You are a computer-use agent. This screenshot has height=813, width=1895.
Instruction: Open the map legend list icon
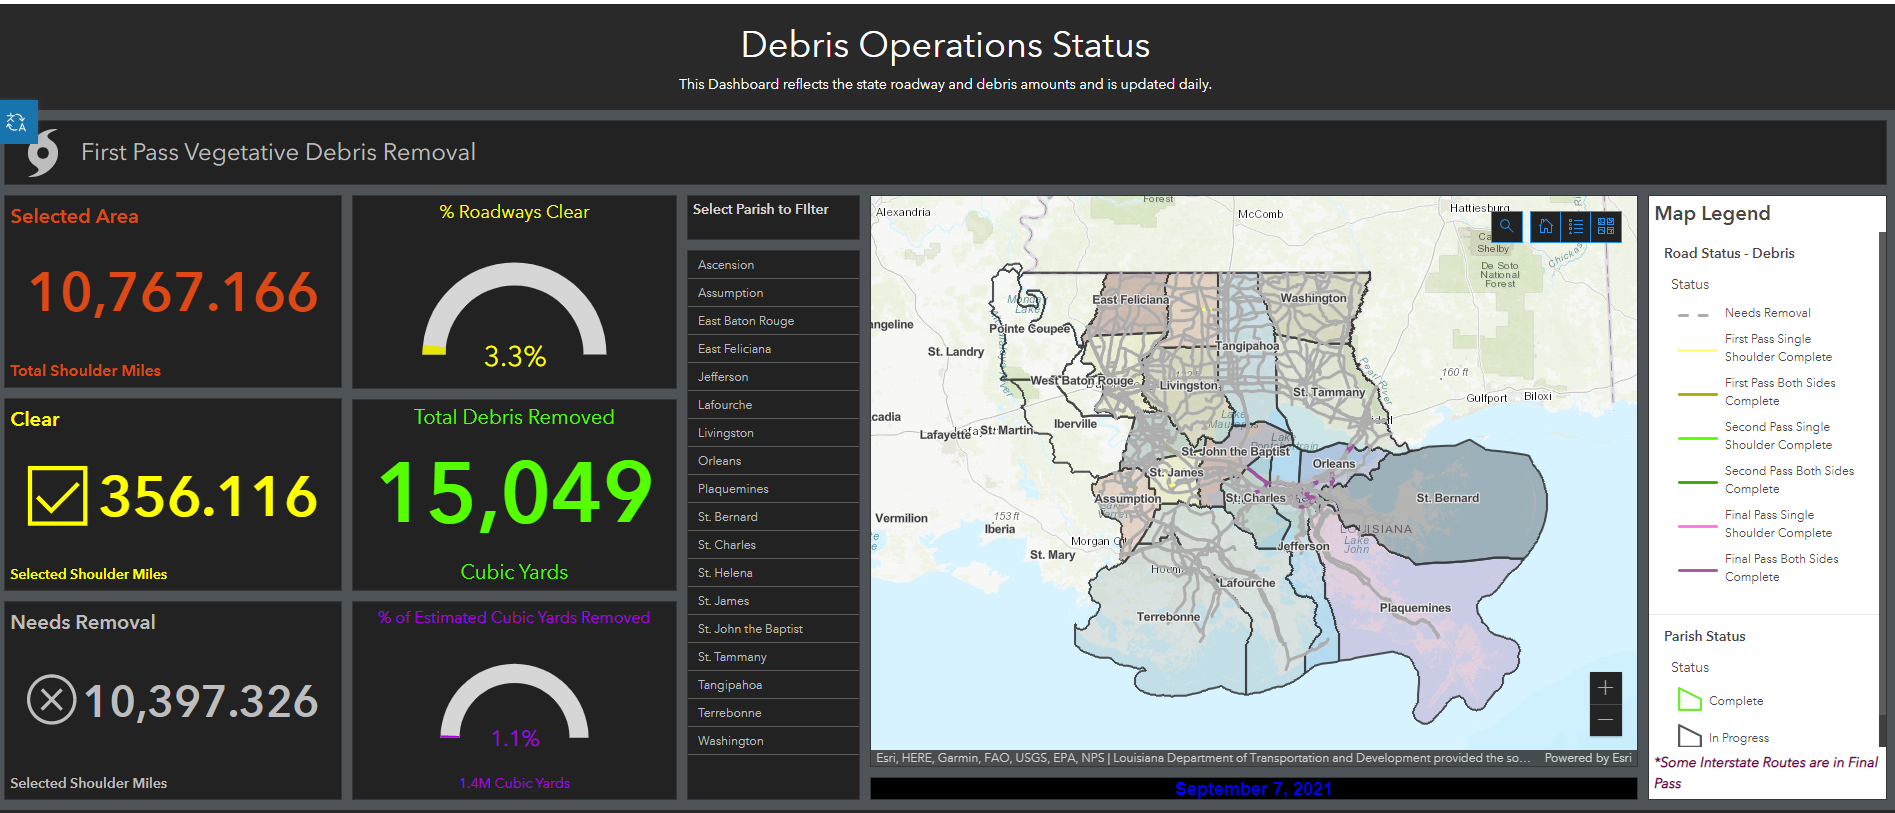pyautogui.click(x=1576, y=227)
